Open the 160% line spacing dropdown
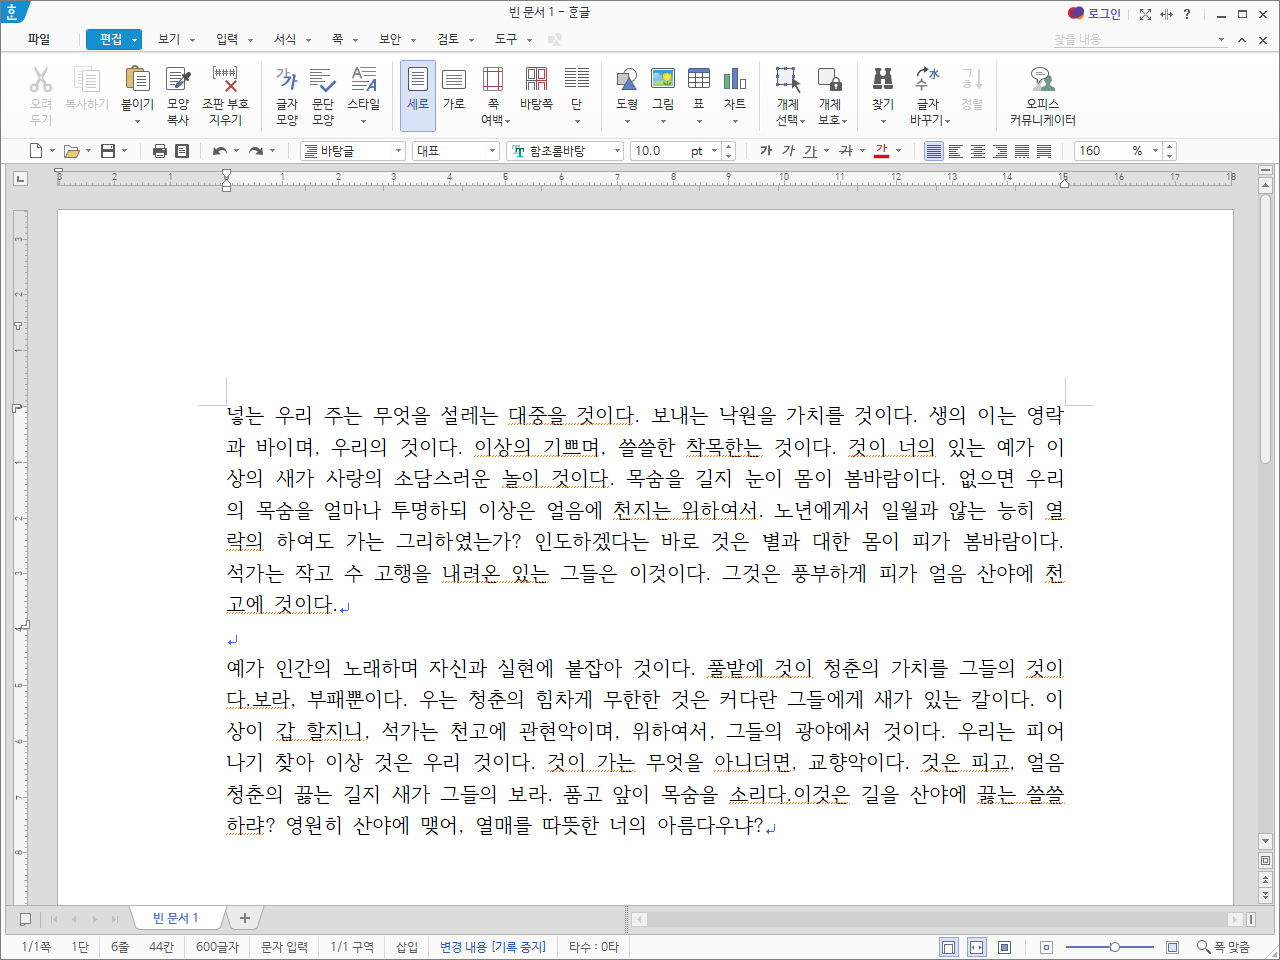The image size is (1280, 960). coord(1156,151)
